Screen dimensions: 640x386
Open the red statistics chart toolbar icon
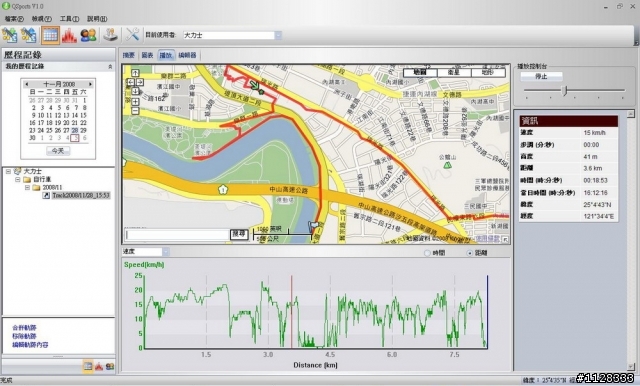(69, 35)
